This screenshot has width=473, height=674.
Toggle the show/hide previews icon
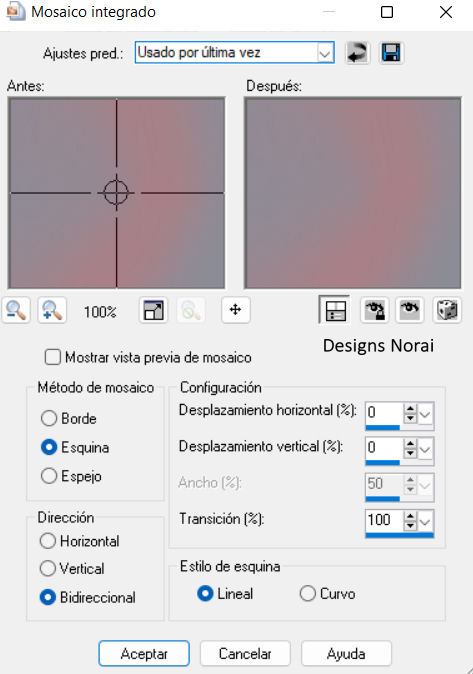coord(335,309)
